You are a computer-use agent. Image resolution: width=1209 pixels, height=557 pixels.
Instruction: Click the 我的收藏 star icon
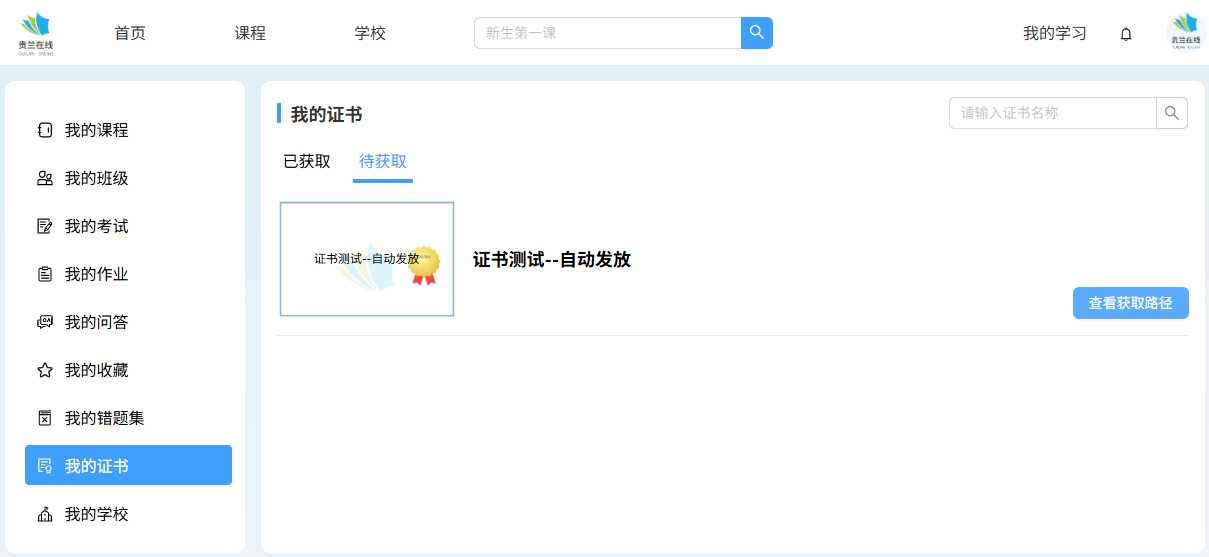pos(44,370)
